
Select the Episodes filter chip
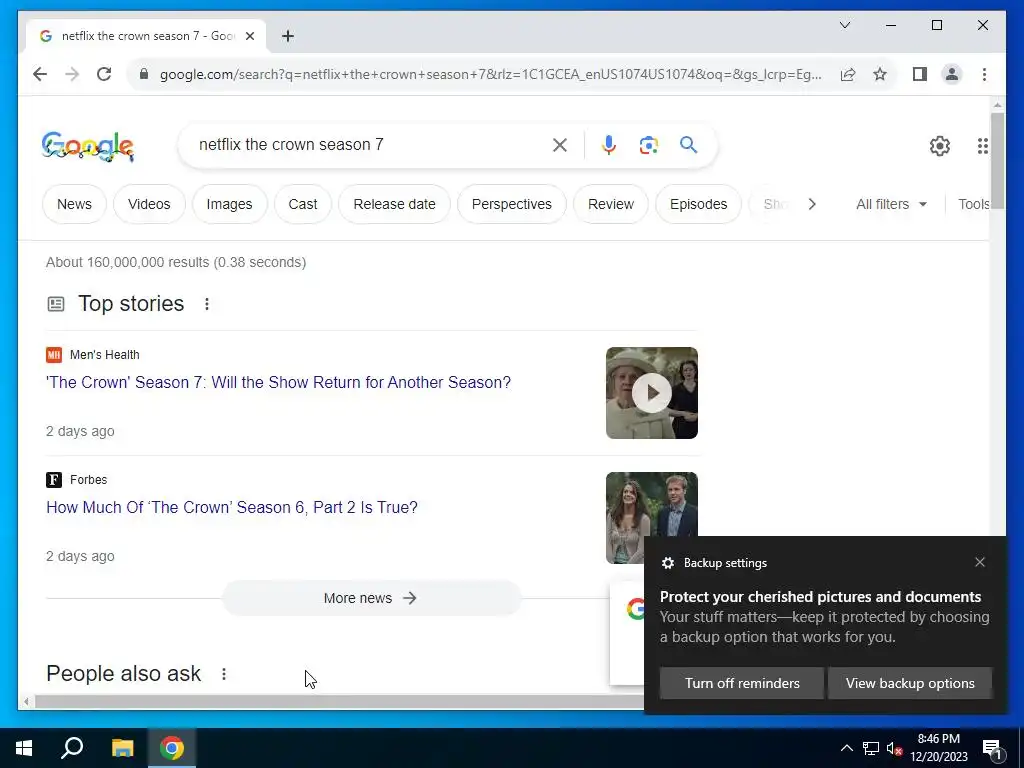pos(699,204)
